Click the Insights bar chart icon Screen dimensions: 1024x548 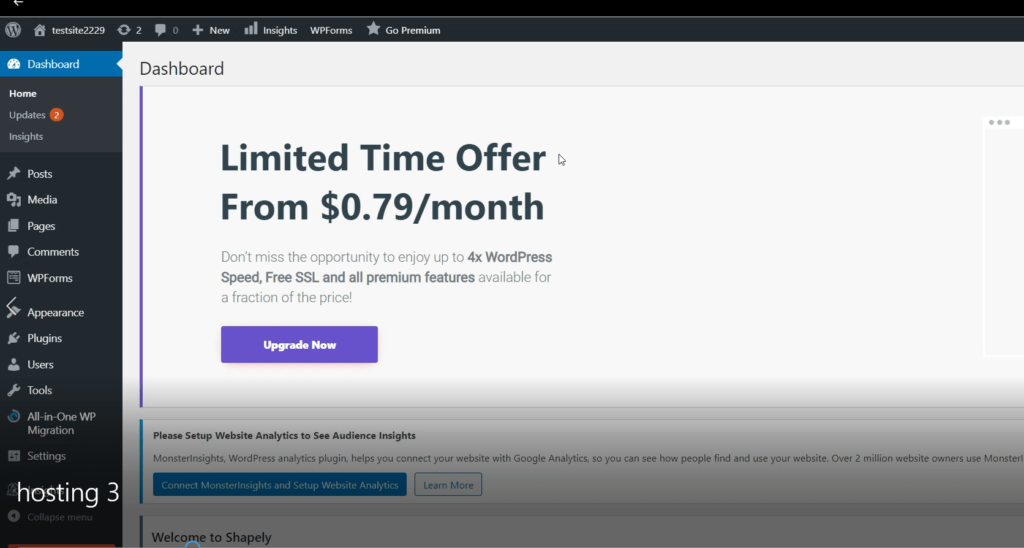(x=251, y=29)
